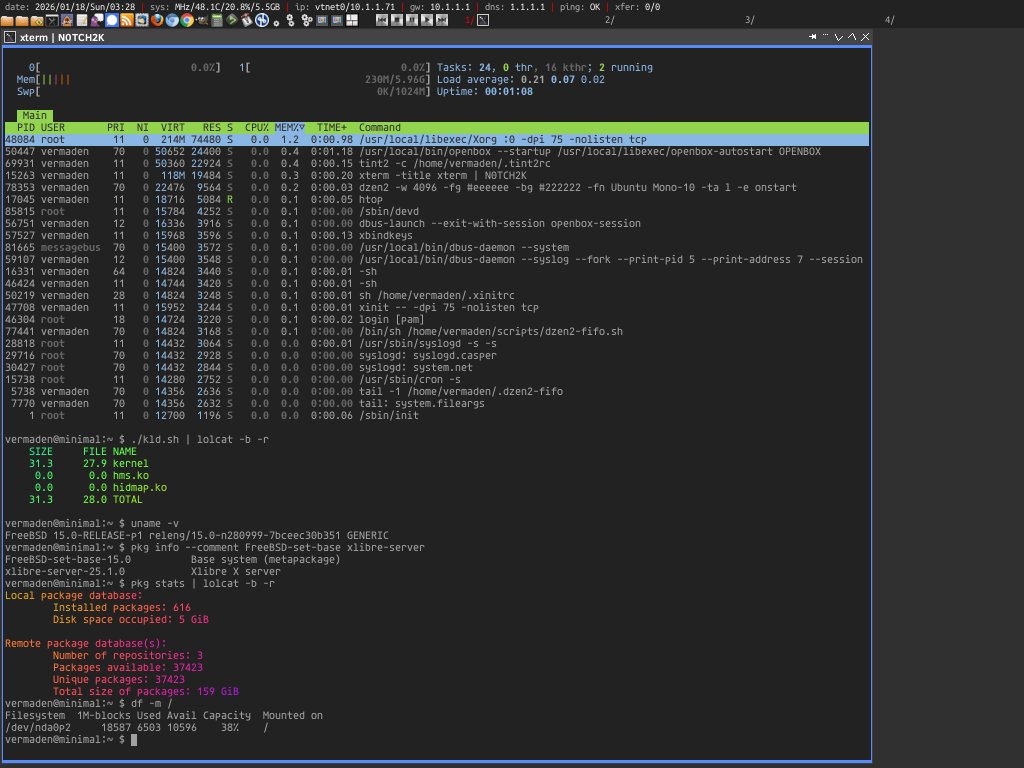Click the single small gear icon
The image size is (1024, 768).
[x=276, y=22]
